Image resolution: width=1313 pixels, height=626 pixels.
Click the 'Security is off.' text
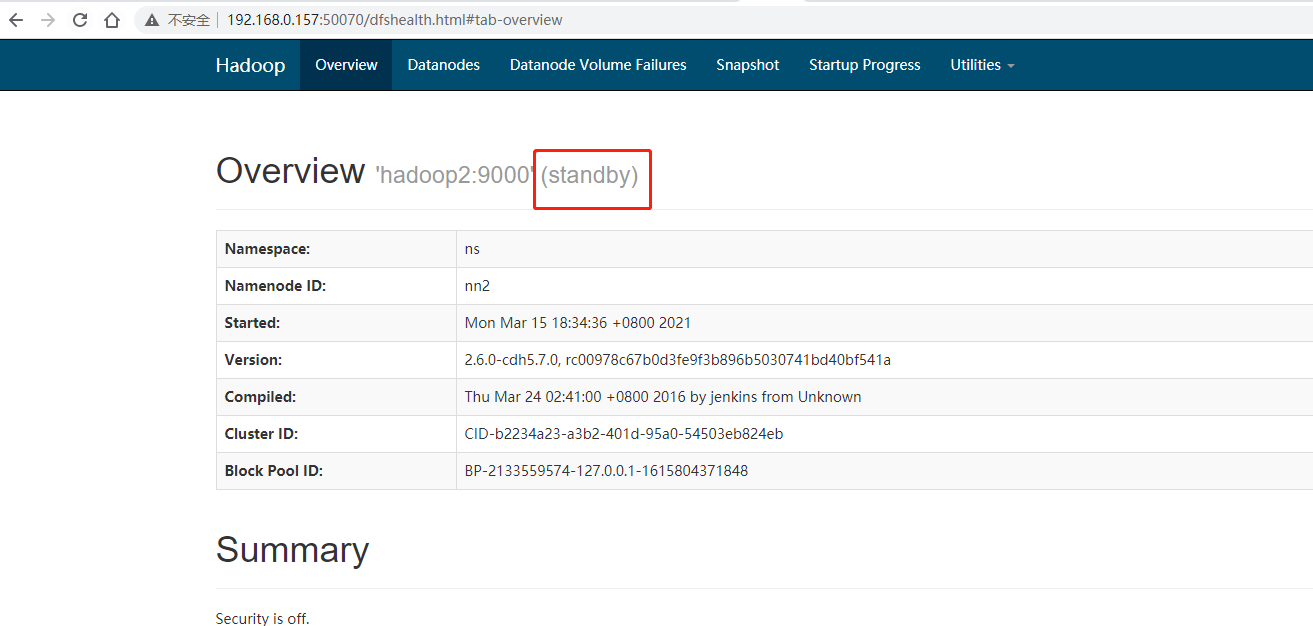(263, 619)
